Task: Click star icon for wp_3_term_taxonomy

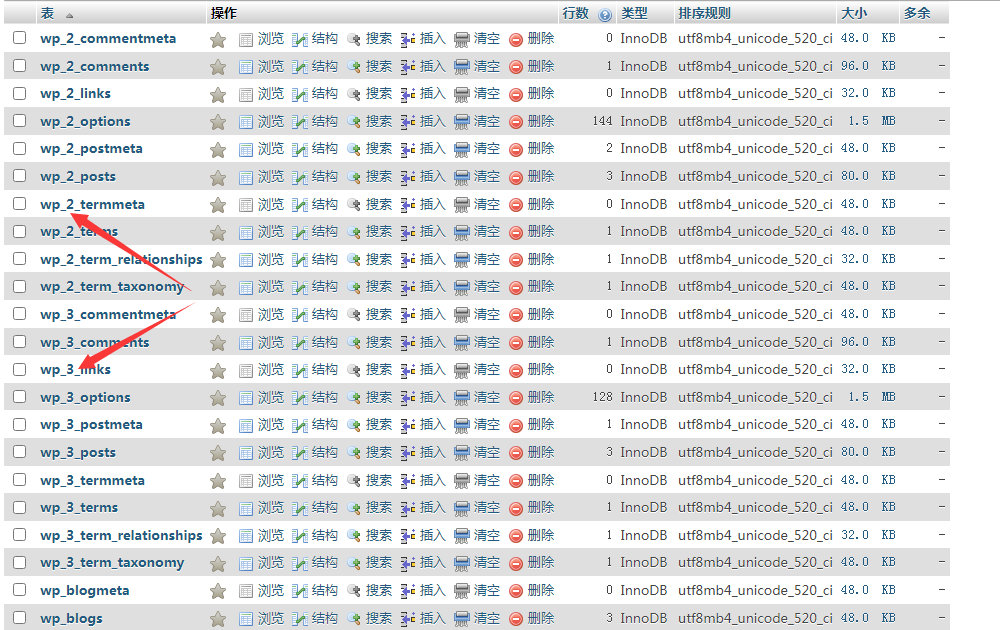Action: point(218,563)
